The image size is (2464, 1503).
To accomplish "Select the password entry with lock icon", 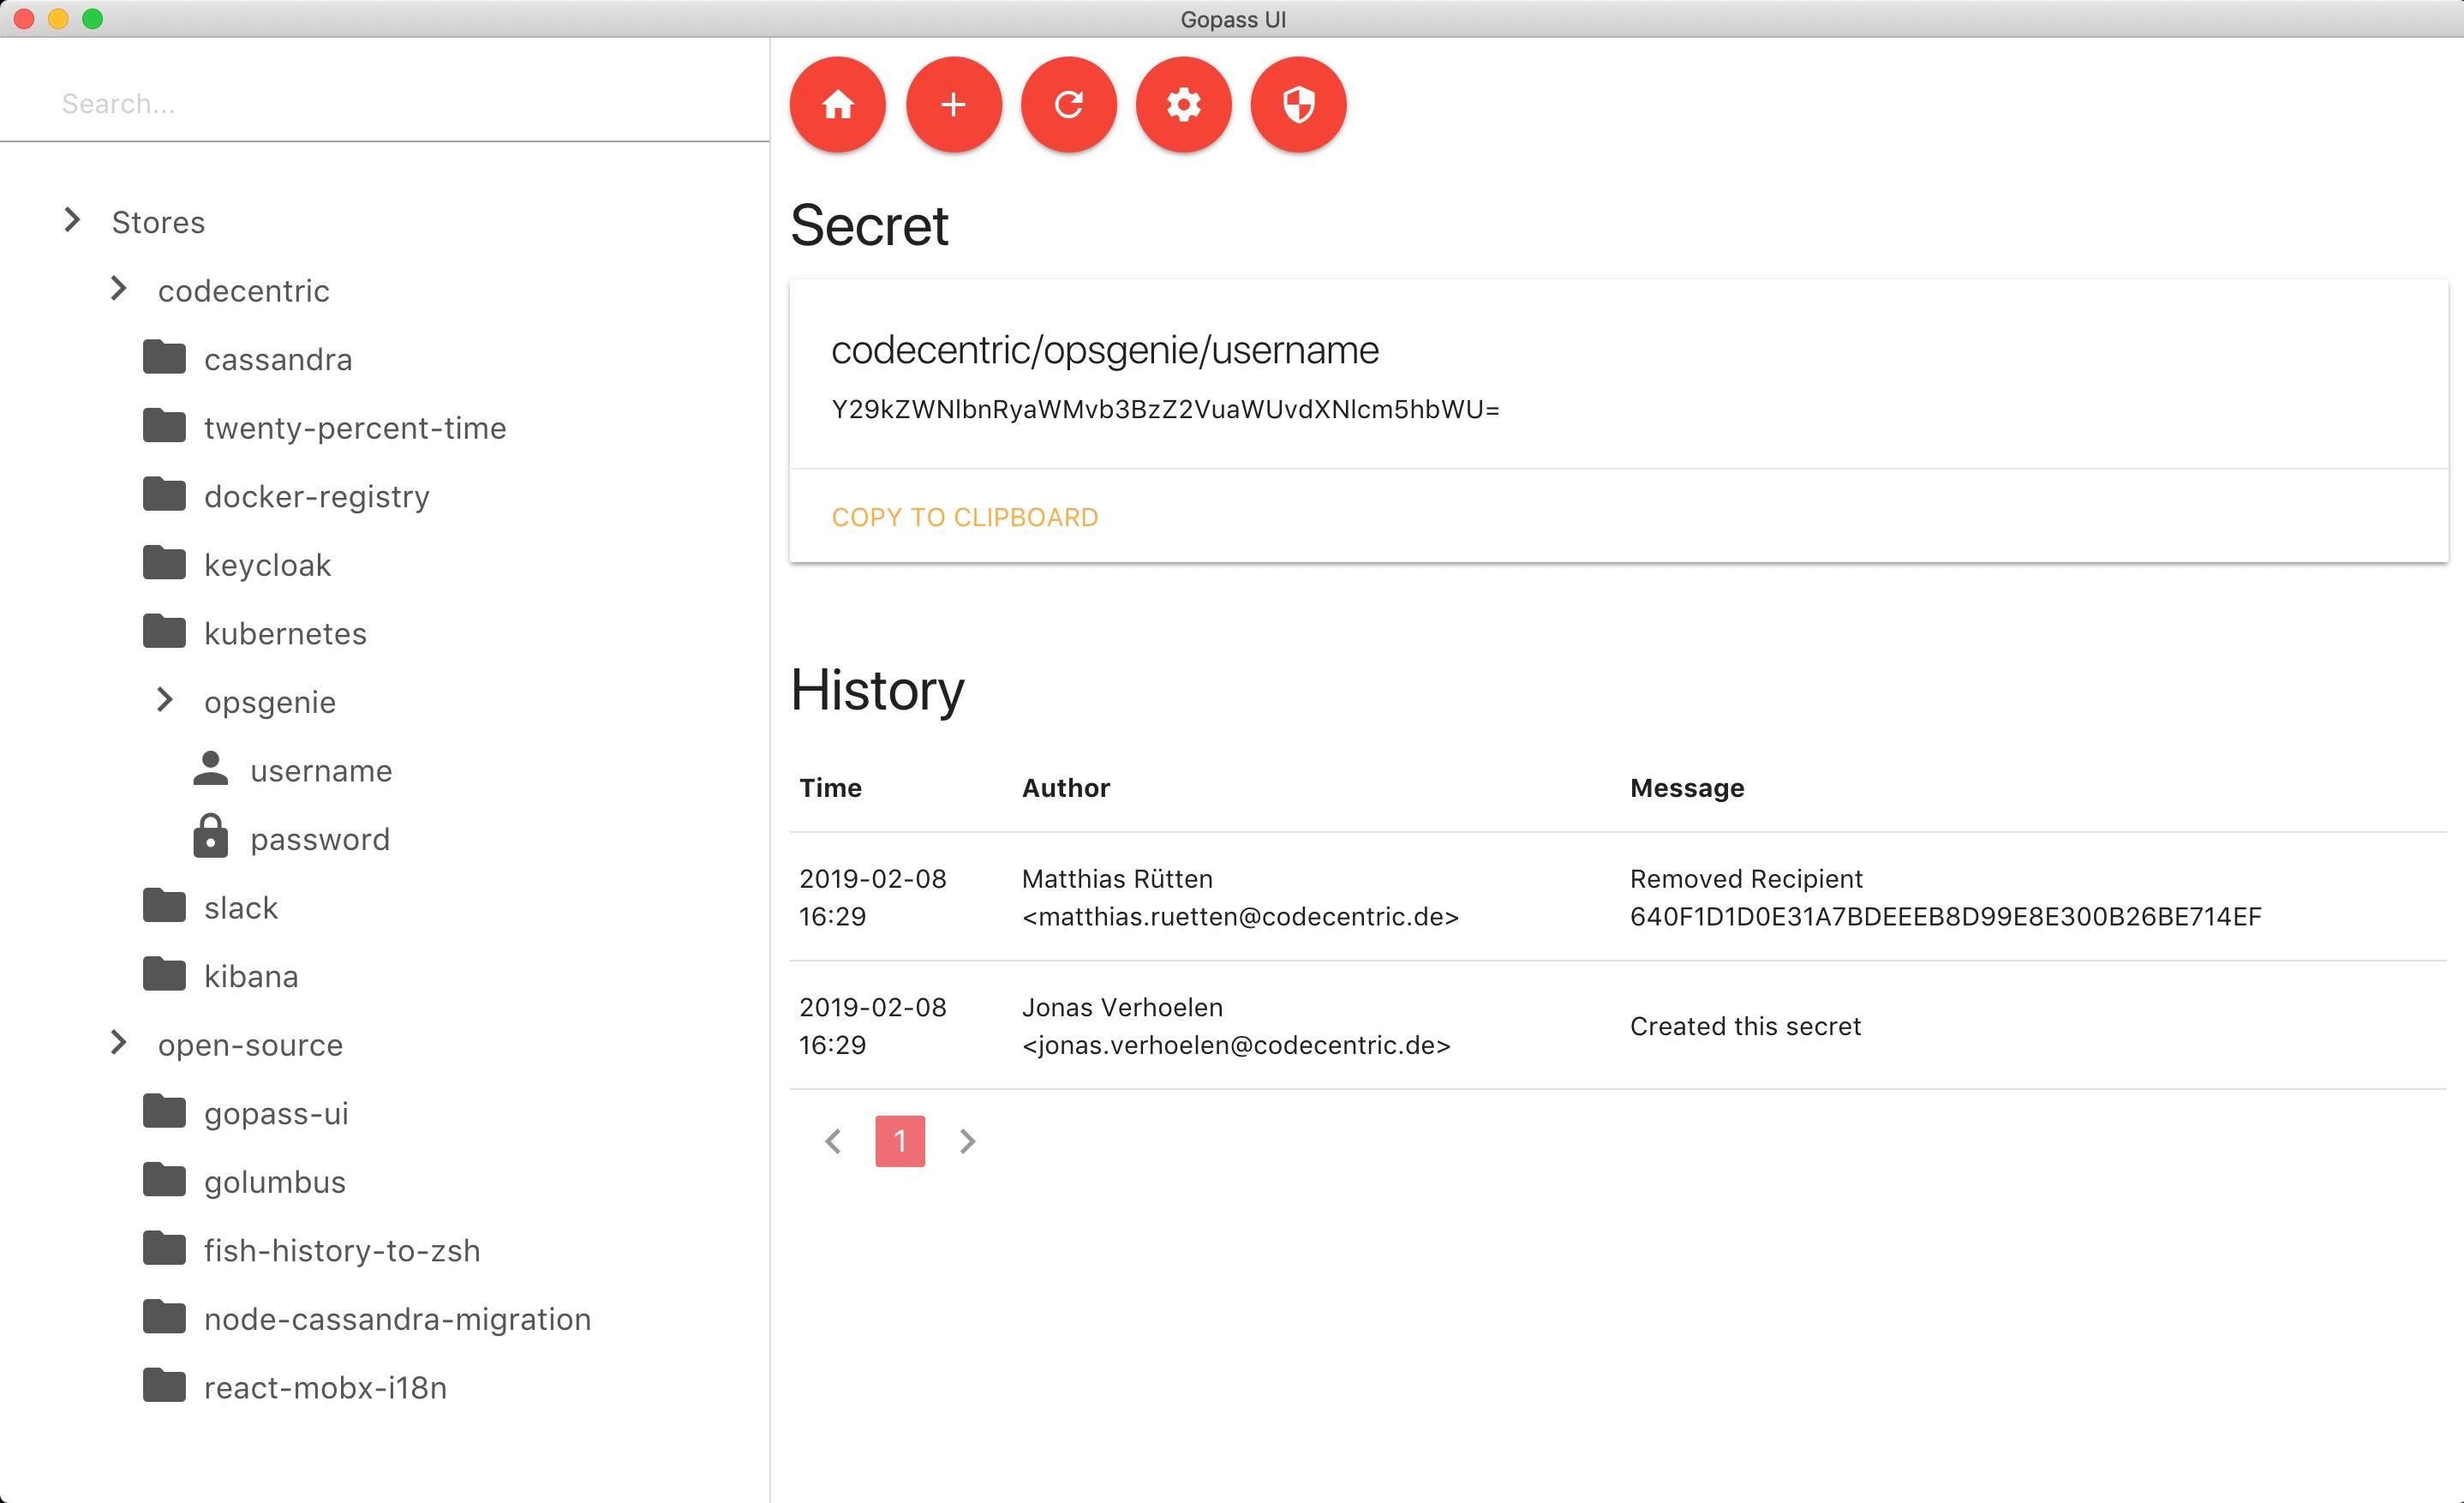I will tap(319, 839).
